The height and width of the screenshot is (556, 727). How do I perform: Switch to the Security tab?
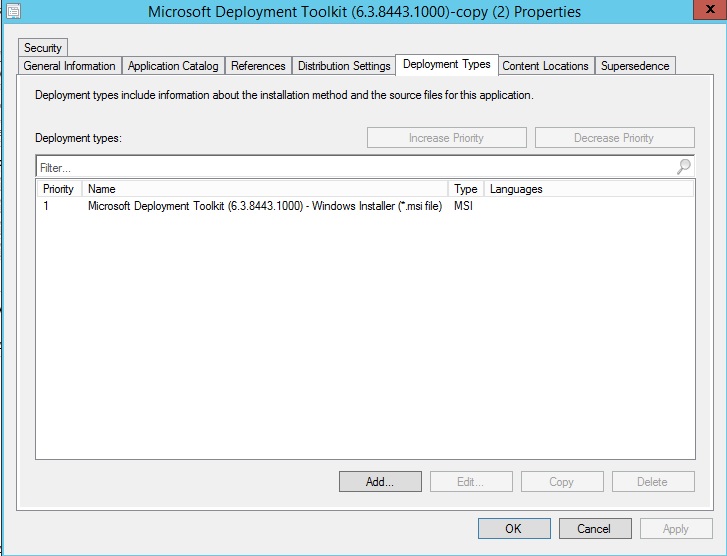click(43, 47)
